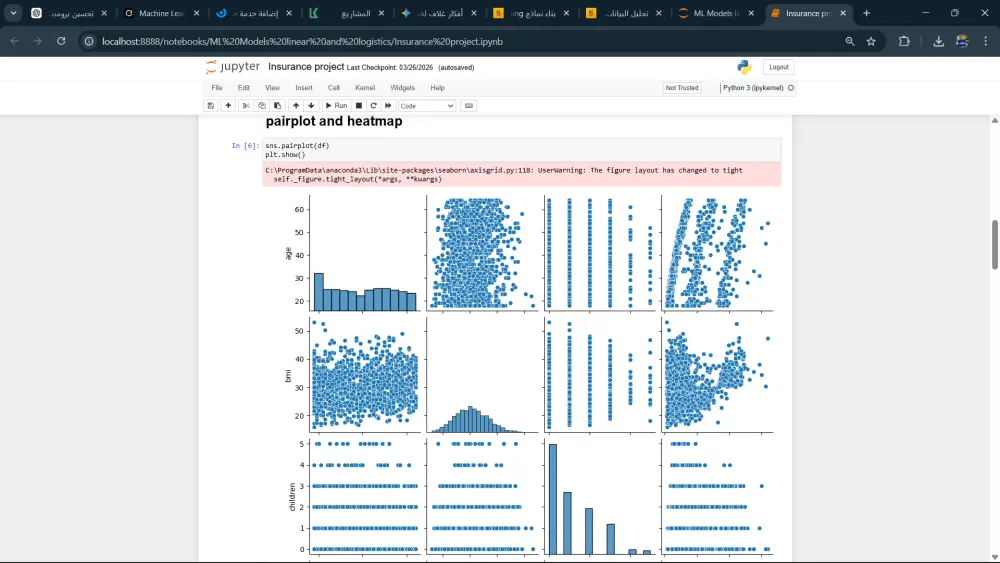
Task: Move selected cell up with the arrow icon
Action: point(296,106)
